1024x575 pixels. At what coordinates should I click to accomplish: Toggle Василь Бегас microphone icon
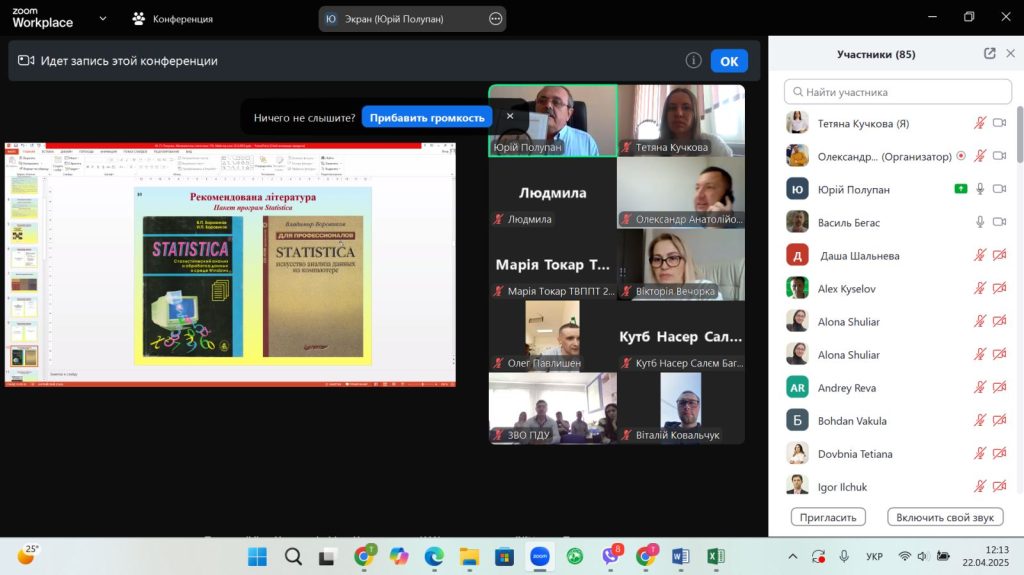coord(980,222)
